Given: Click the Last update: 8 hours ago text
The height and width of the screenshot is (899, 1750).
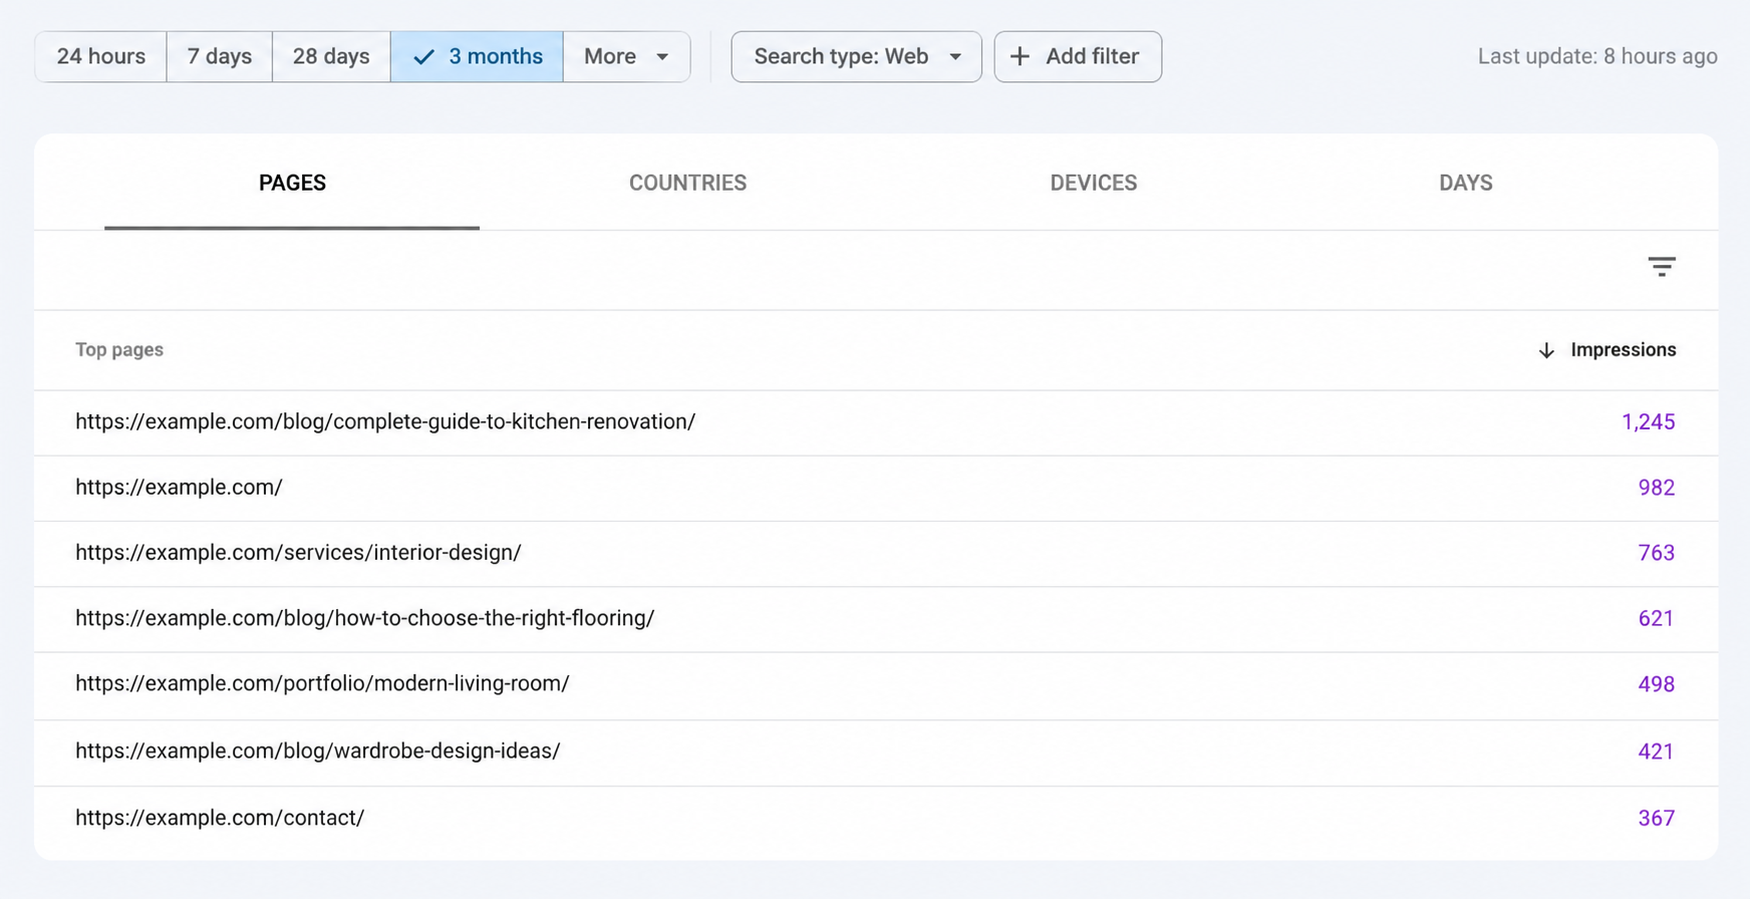Looking at the screenshot, I should pyautogui.click(x=1597, y=57).
